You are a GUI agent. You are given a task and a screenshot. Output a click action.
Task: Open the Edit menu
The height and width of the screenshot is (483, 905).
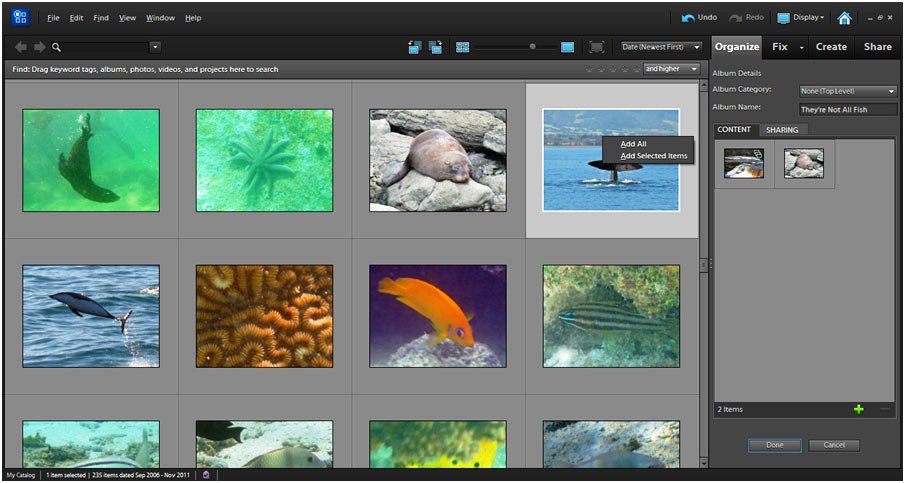[76, 18]
